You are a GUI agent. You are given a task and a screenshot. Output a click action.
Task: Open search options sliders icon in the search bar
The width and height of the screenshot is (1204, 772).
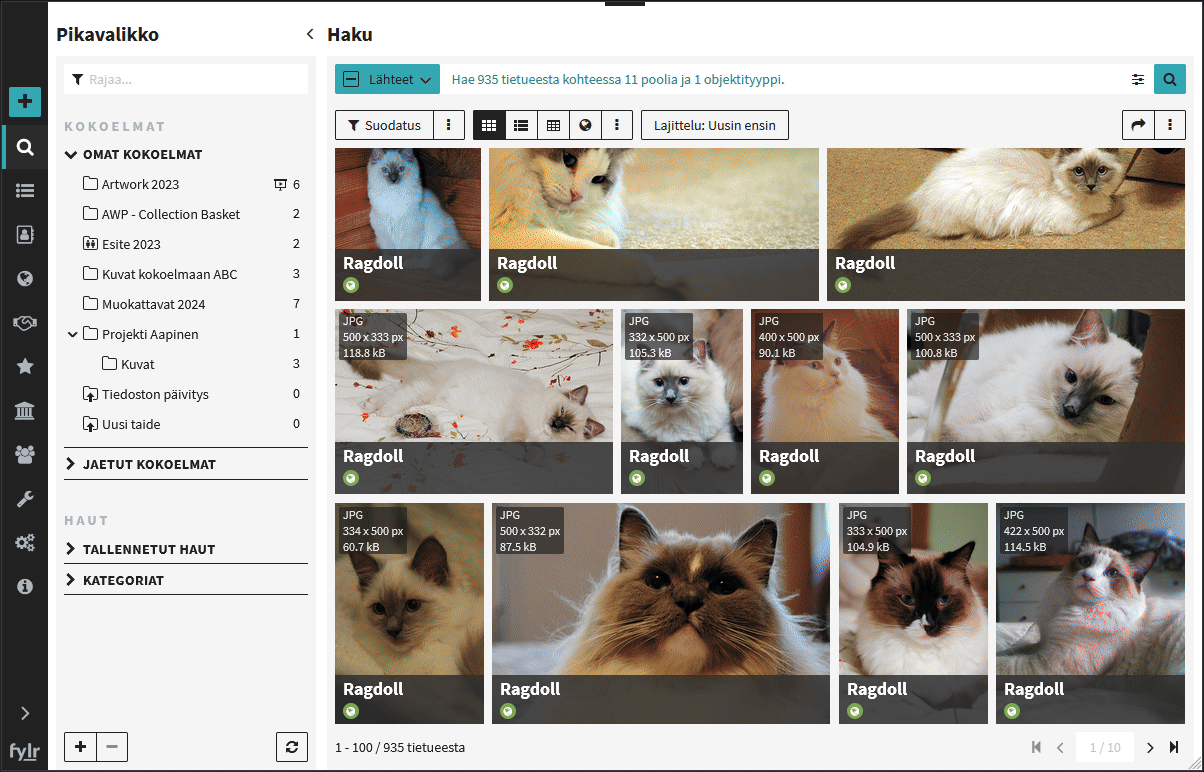tap(1138, 79)
